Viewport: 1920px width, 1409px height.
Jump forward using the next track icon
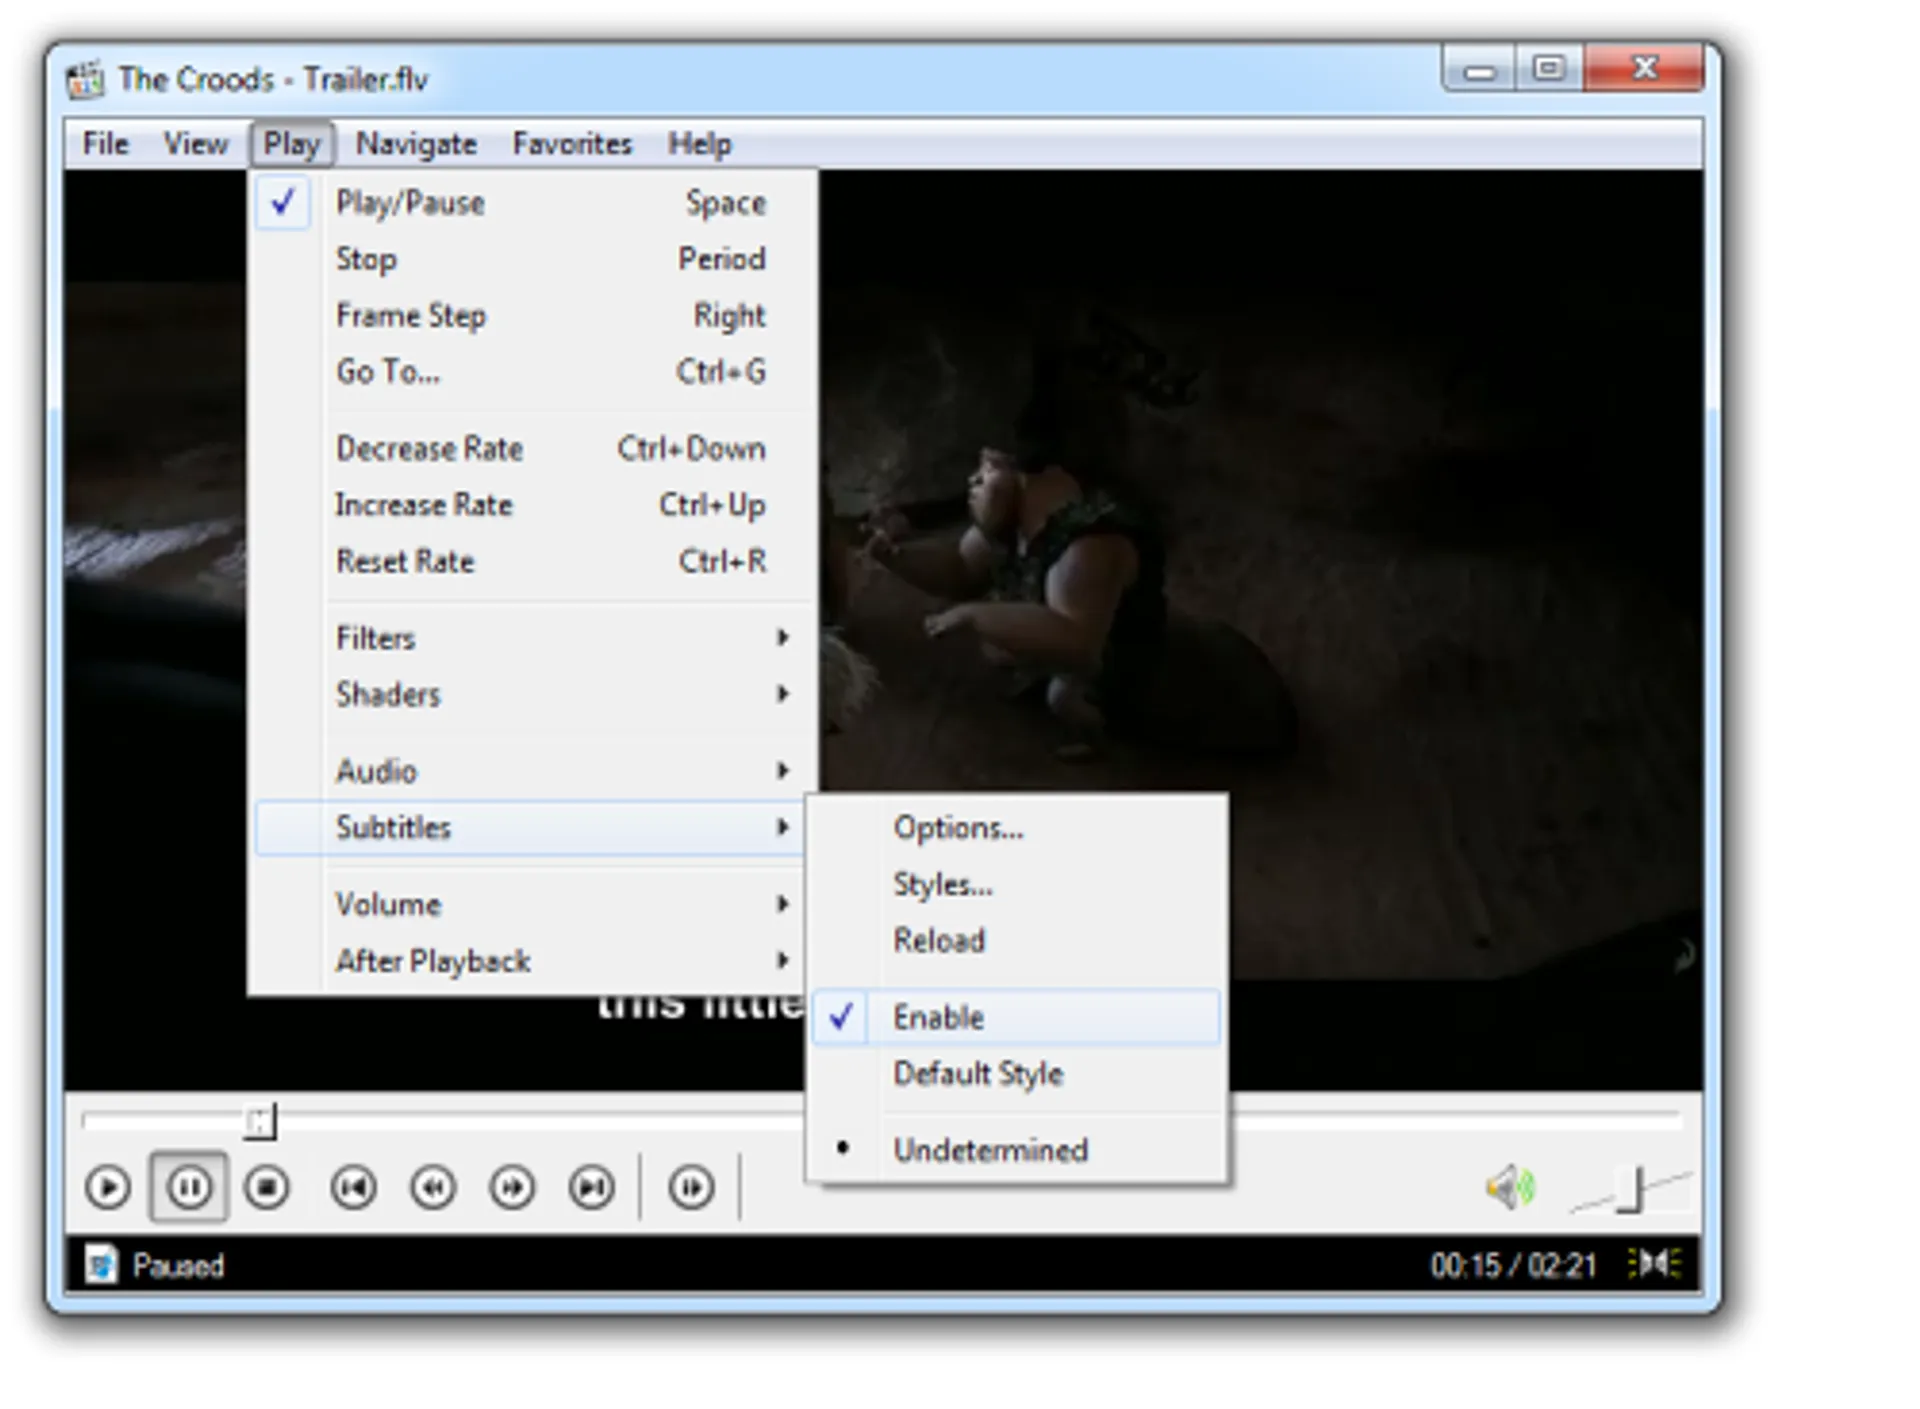(592, 1188)
